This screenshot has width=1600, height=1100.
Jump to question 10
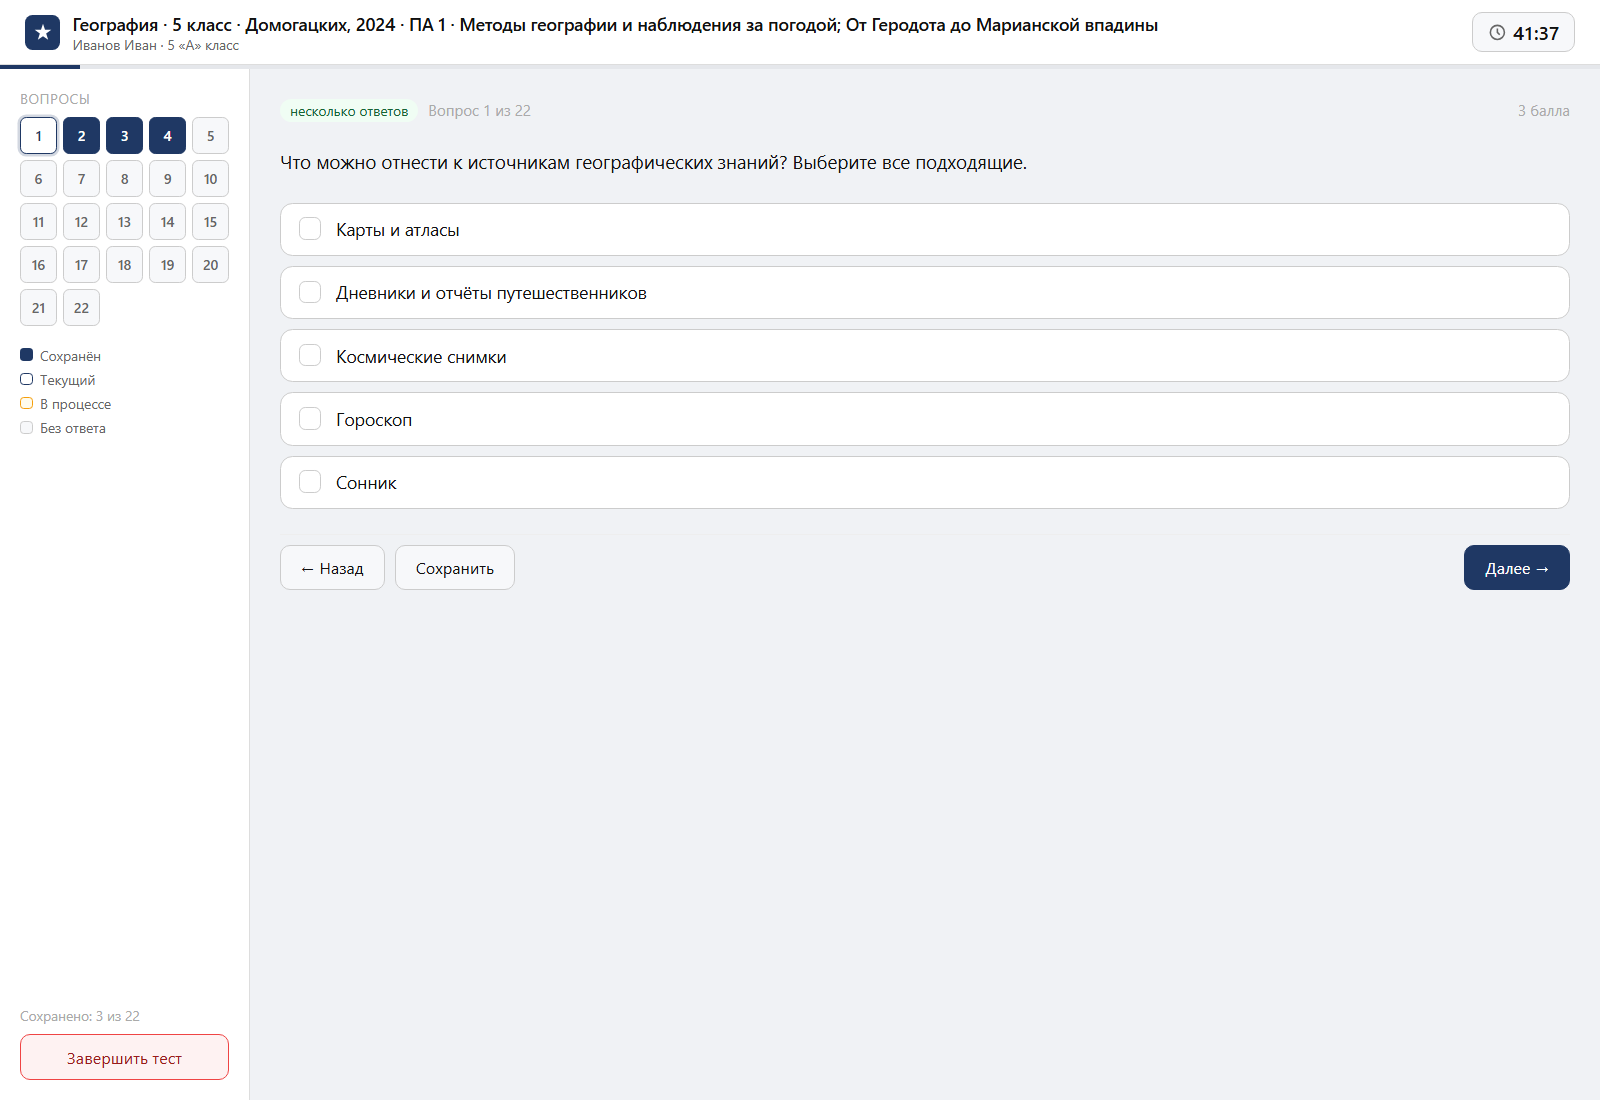(210, 179)
